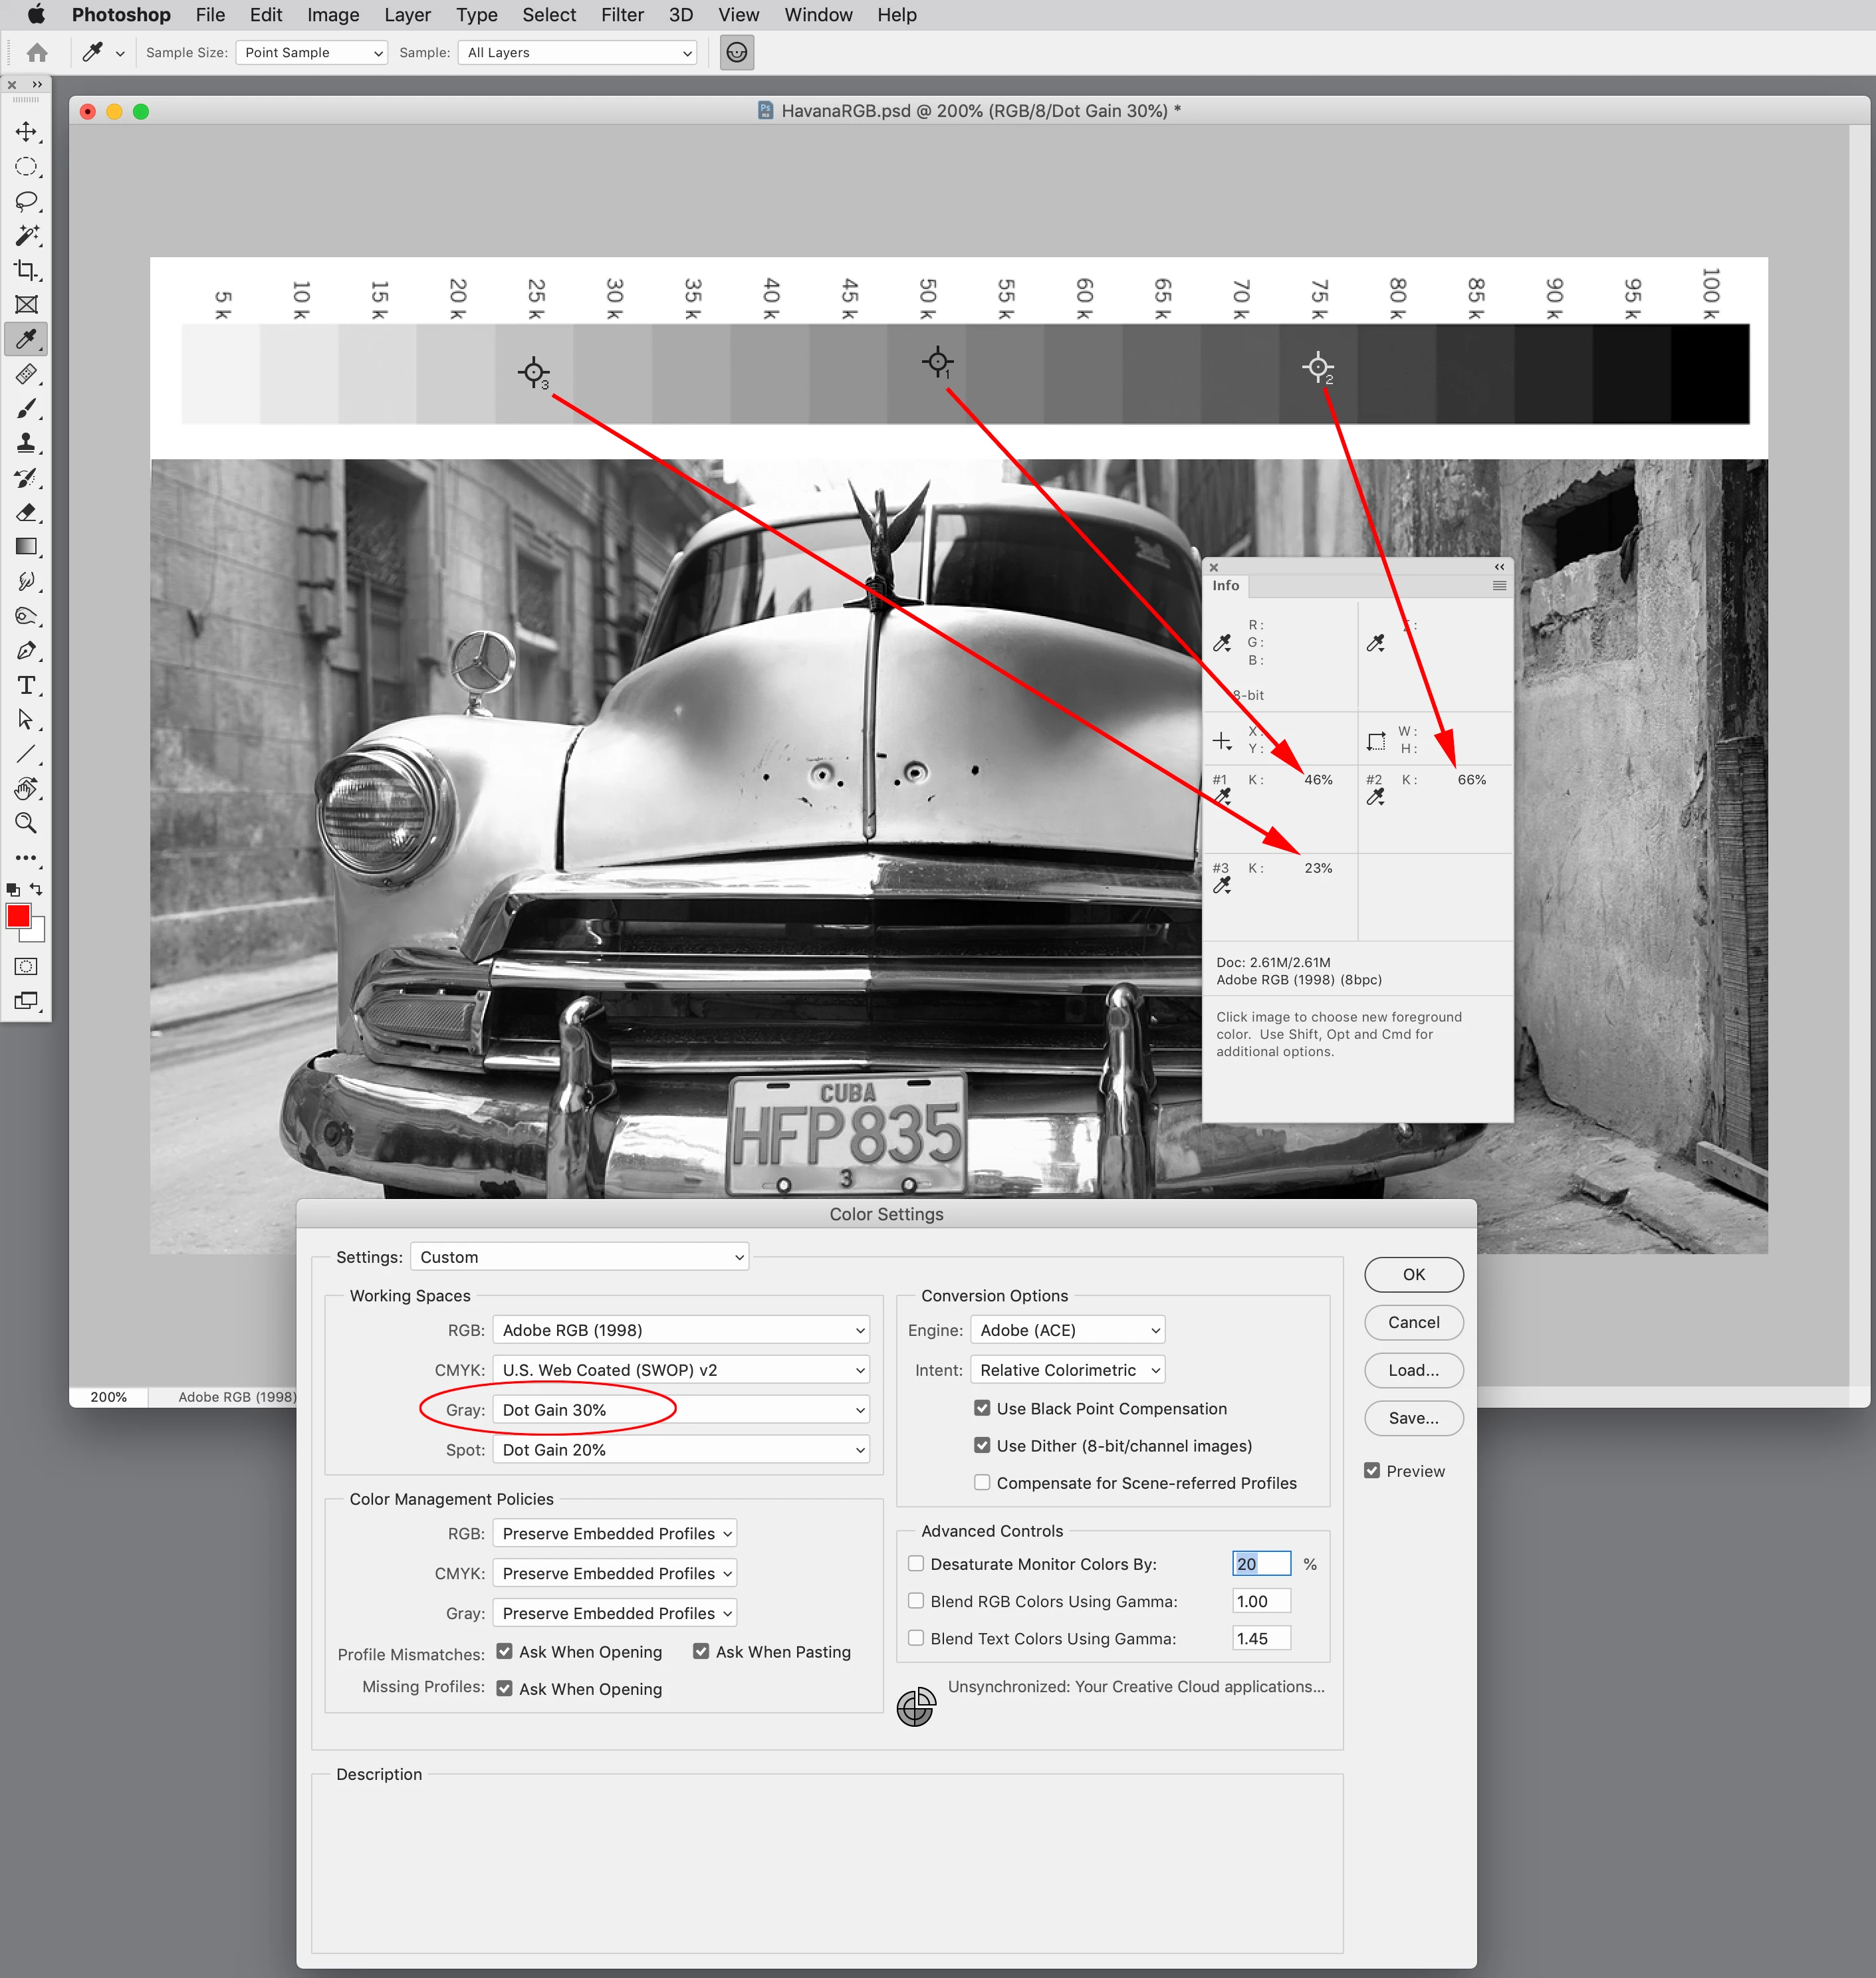This screenshot has height=1978, width=1876.
Task: Open the Sample Size dropdown
Action: (311, 53)
